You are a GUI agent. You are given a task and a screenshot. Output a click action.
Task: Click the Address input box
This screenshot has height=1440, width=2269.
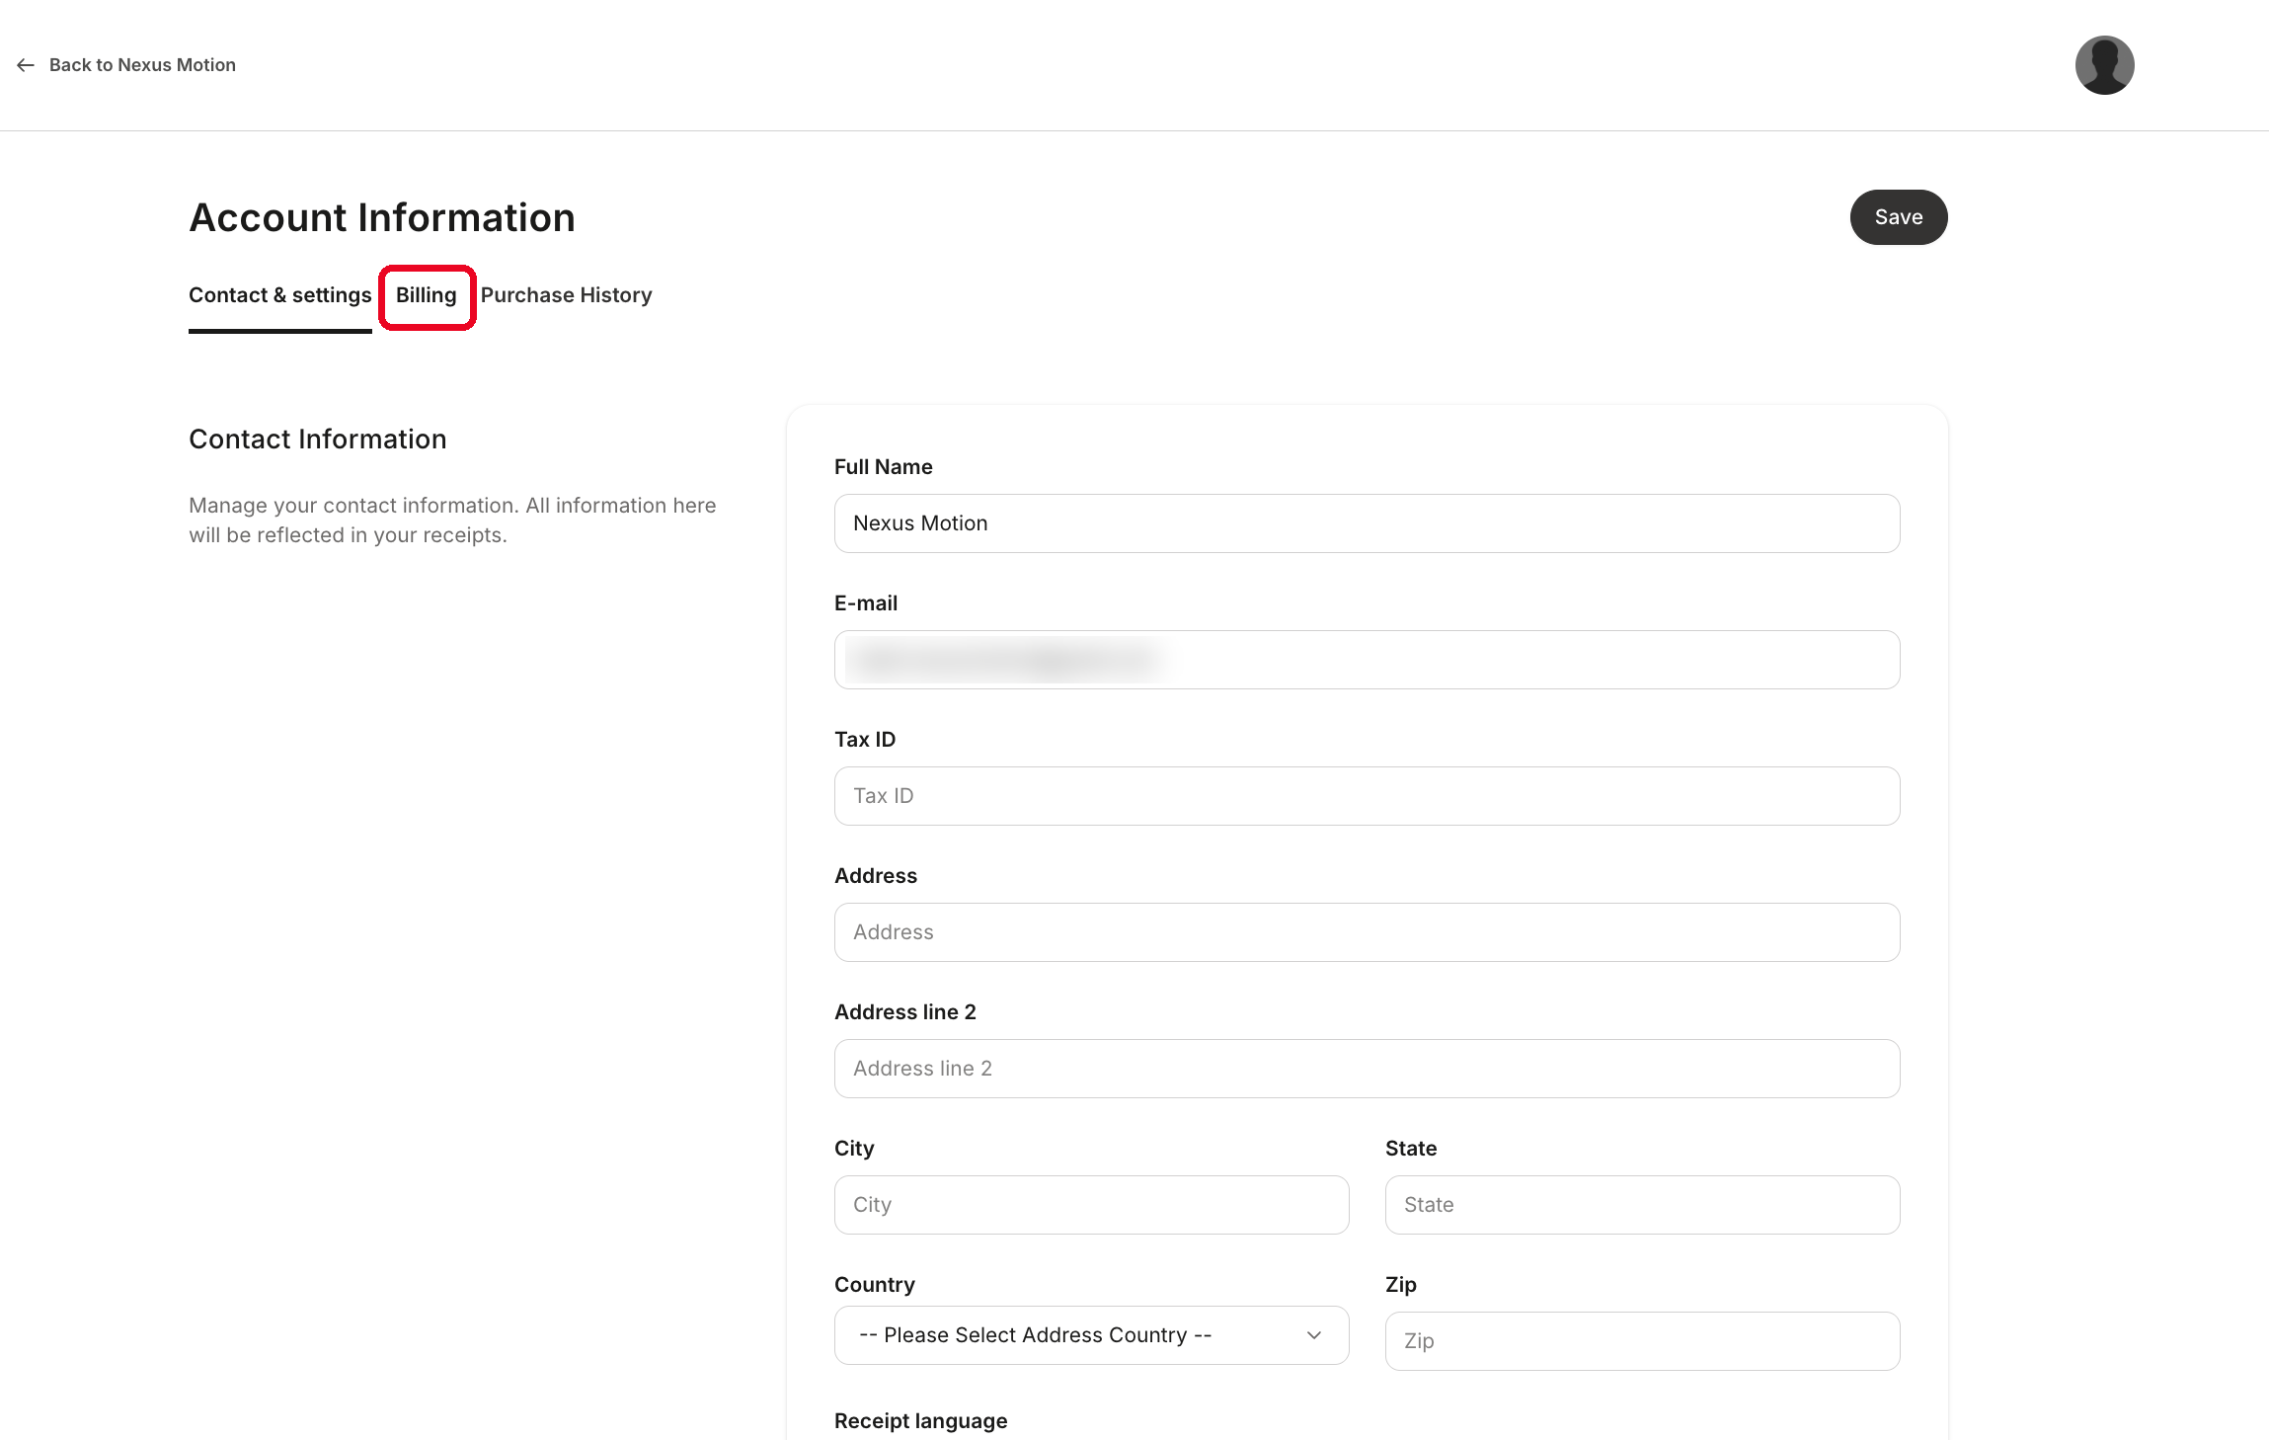pyautogui.click(x=1366, y=932)
